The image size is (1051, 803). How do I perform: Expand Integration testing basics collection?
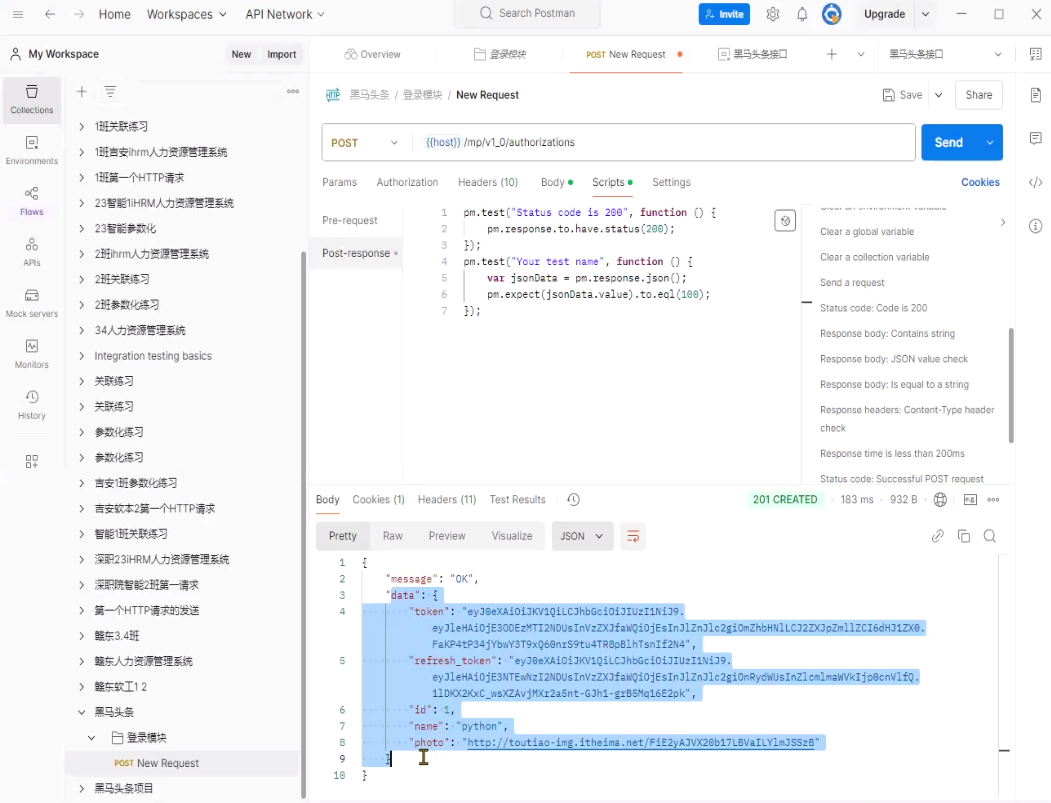(x=81, y=356)
